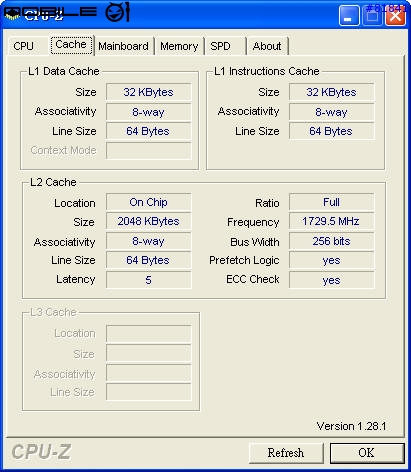This screenshot has height=472, width=411.
Task: Open the Mainboard tab
Action: pos(123,46)
